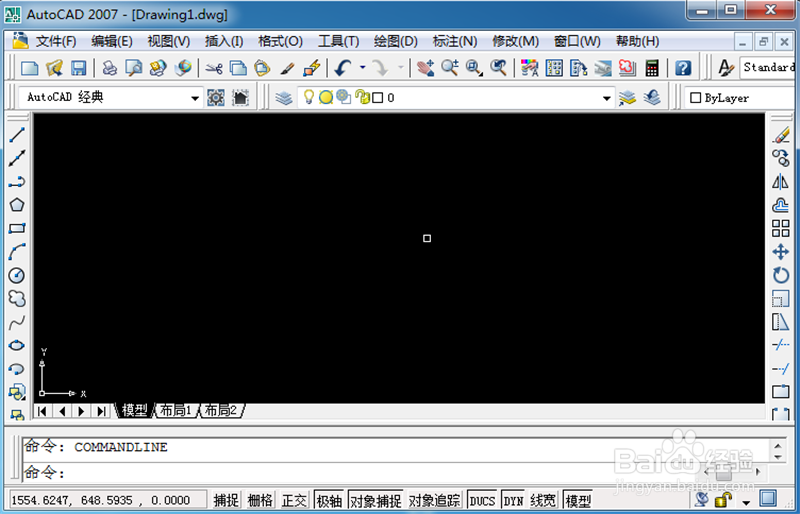Expand the AutoCAD 经典 workspace dropdown
This screenshot has width=800, height=514.
pos(195,97)
